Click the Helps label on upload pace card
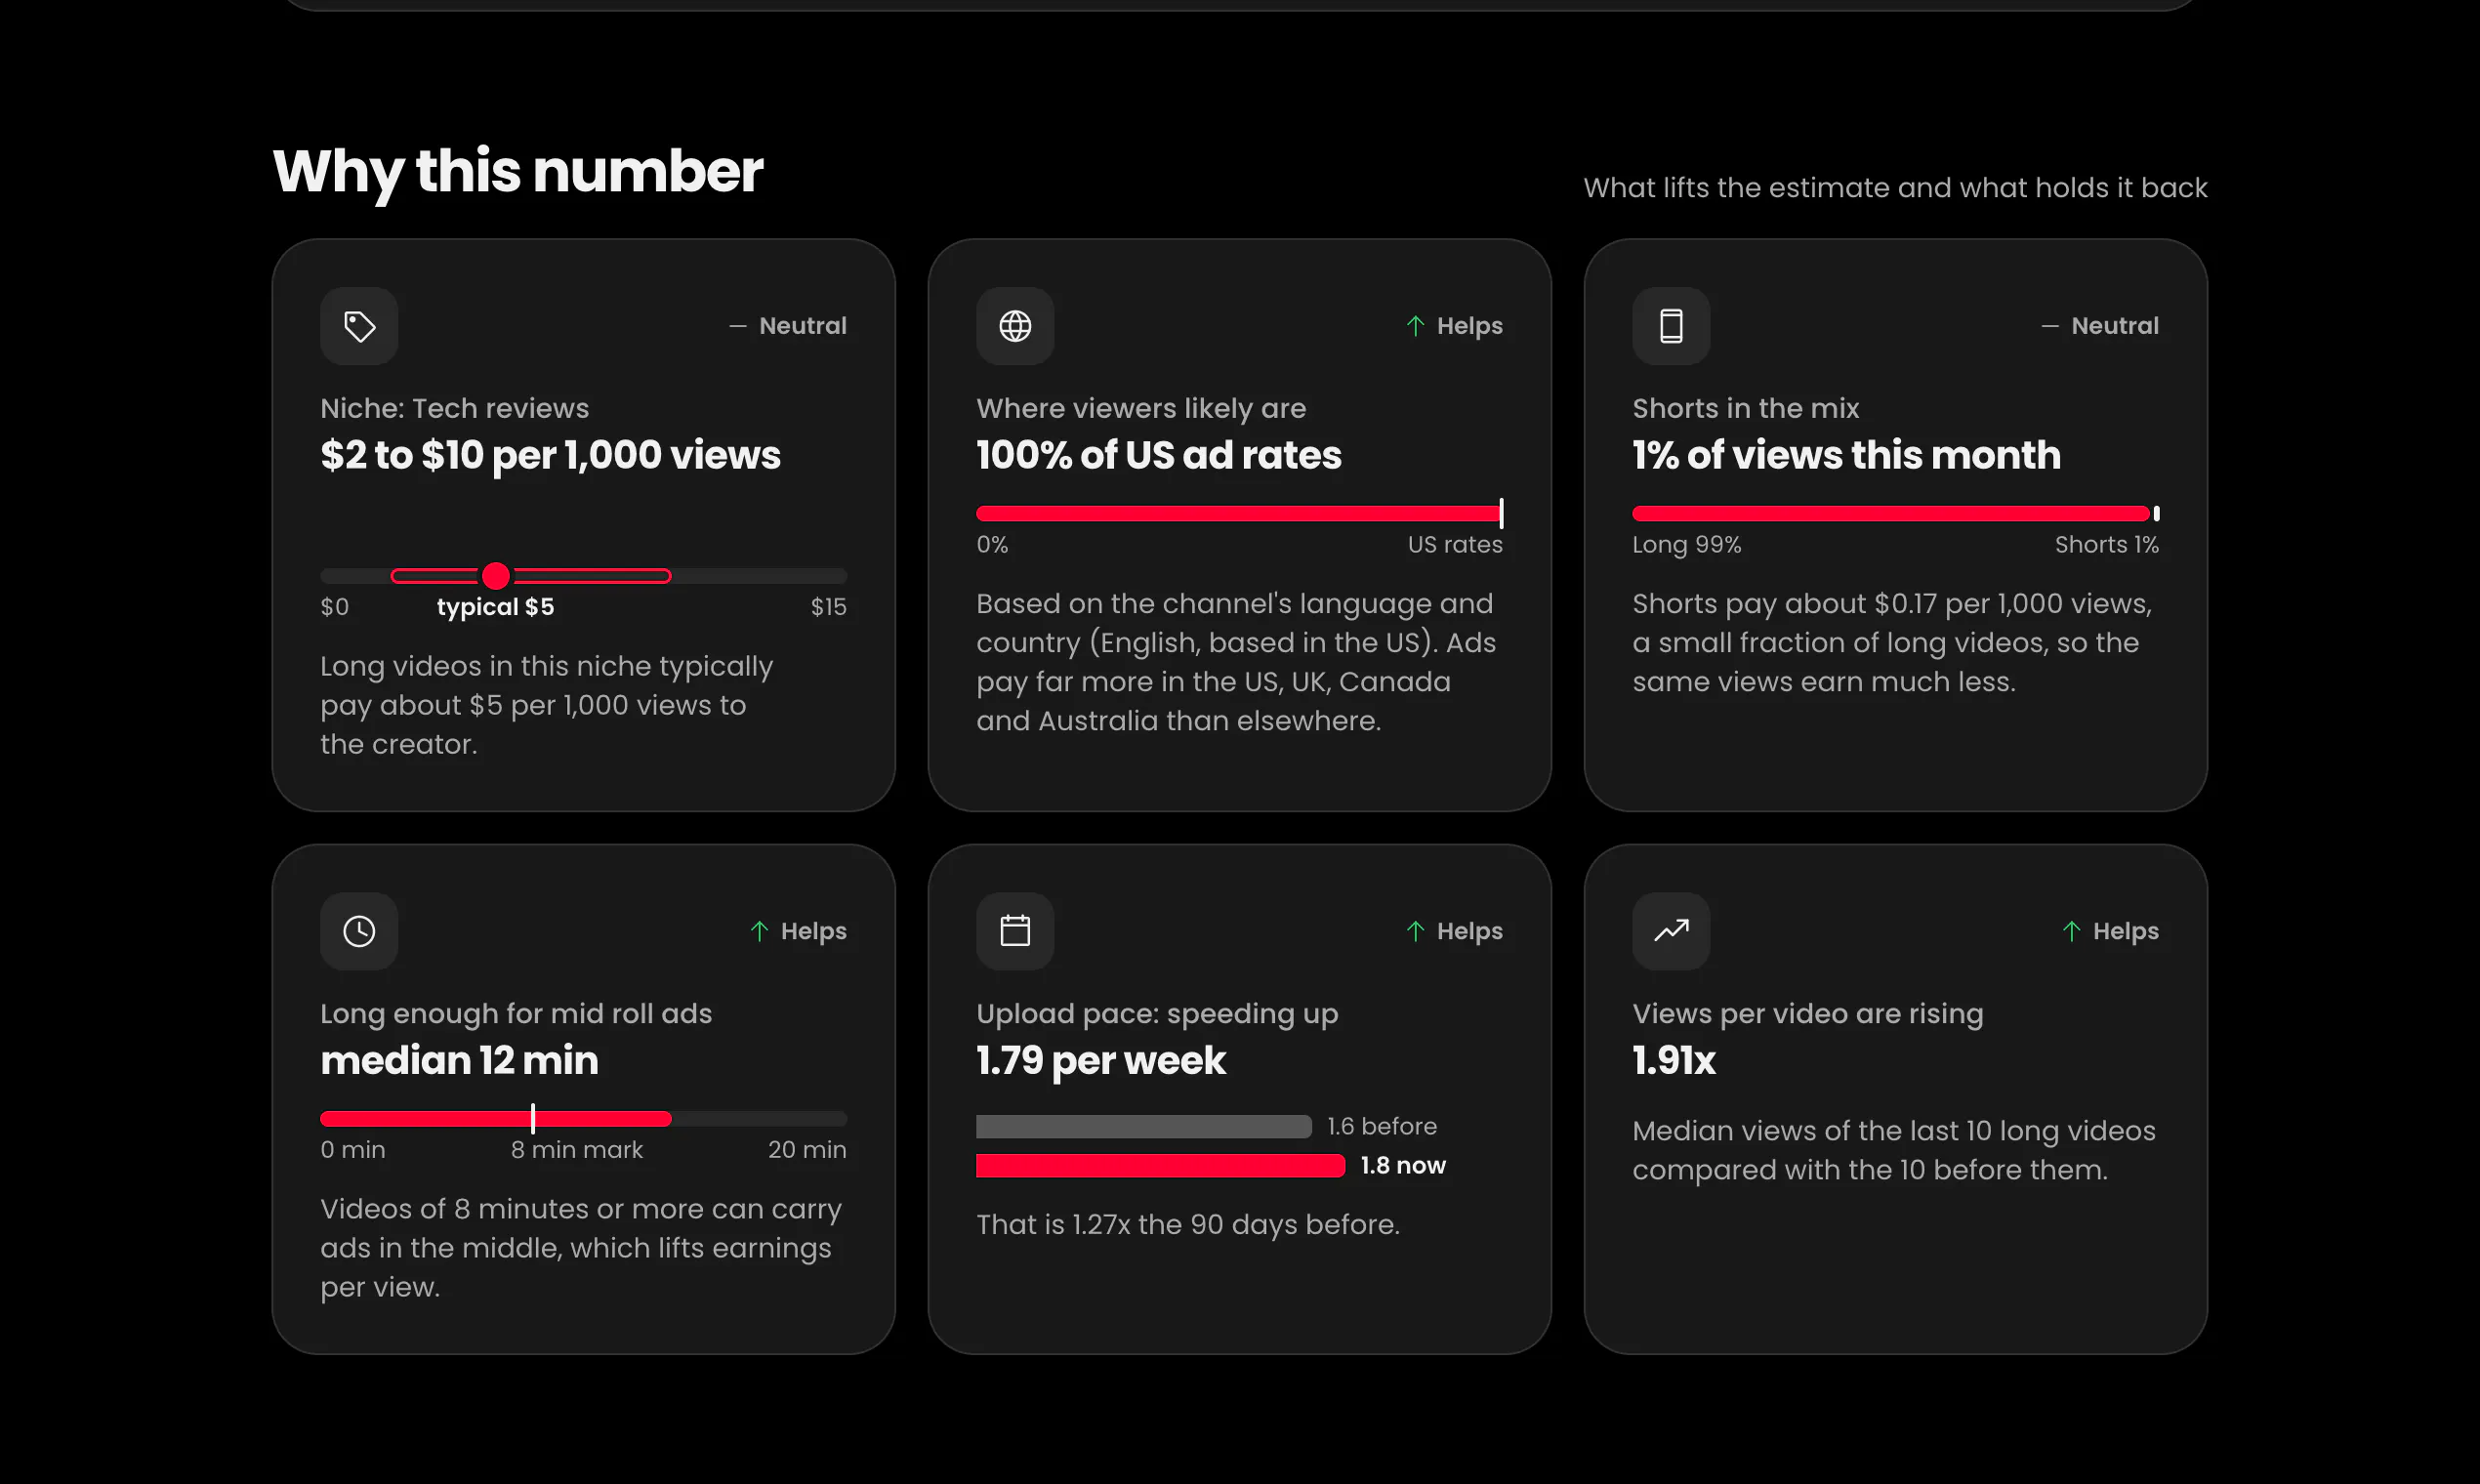The height and width of the screenshot is (1484, 2480). pos(1469,931)
